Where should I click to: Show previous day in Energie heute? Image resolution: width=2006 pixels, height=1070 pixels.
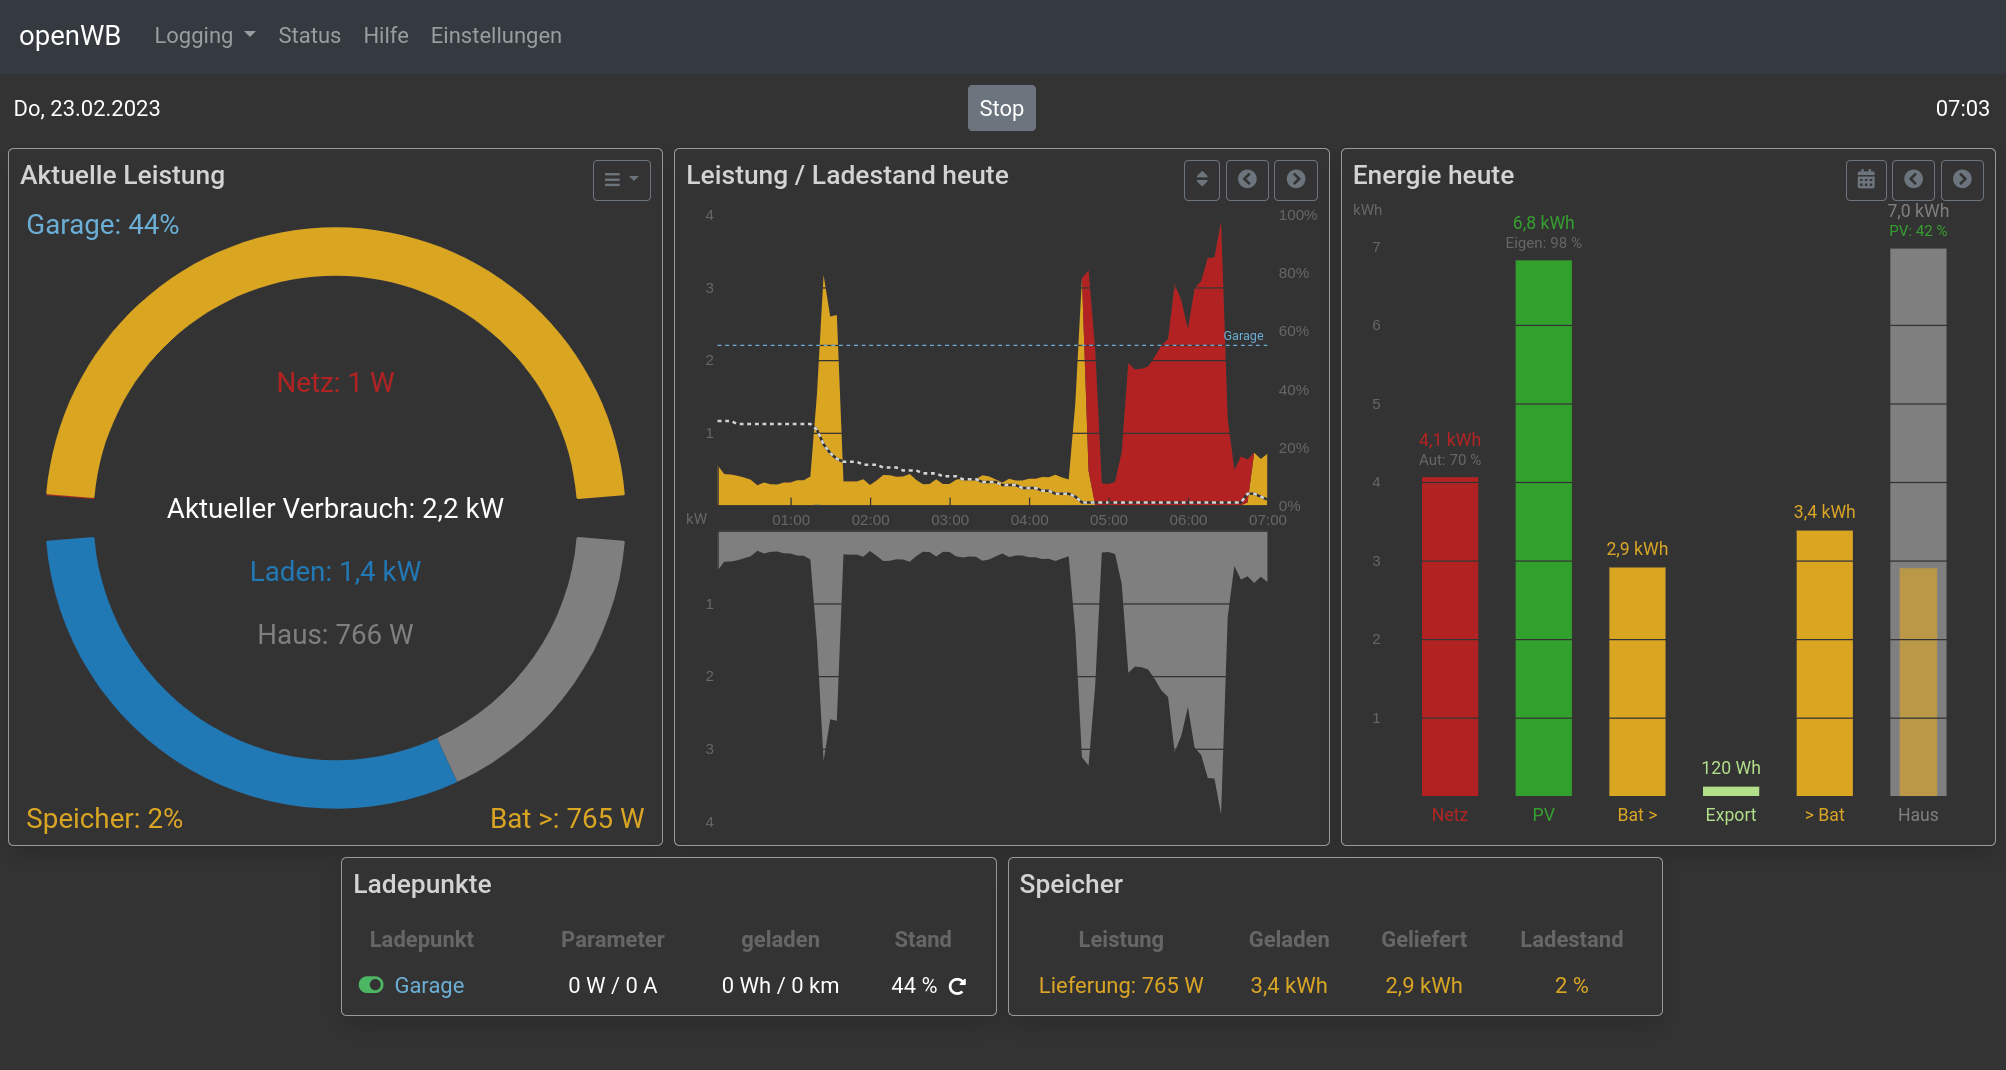[x=1913, y=180]
